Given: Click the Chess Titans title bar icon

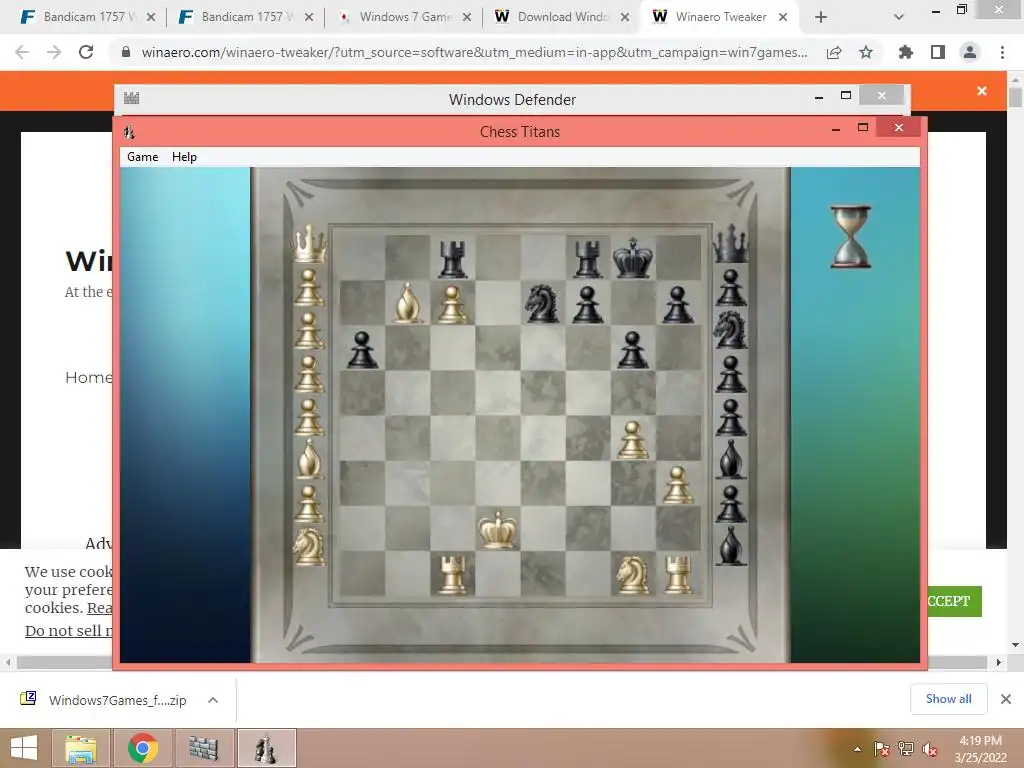Looking at the screenshot, I should point(129,132).
